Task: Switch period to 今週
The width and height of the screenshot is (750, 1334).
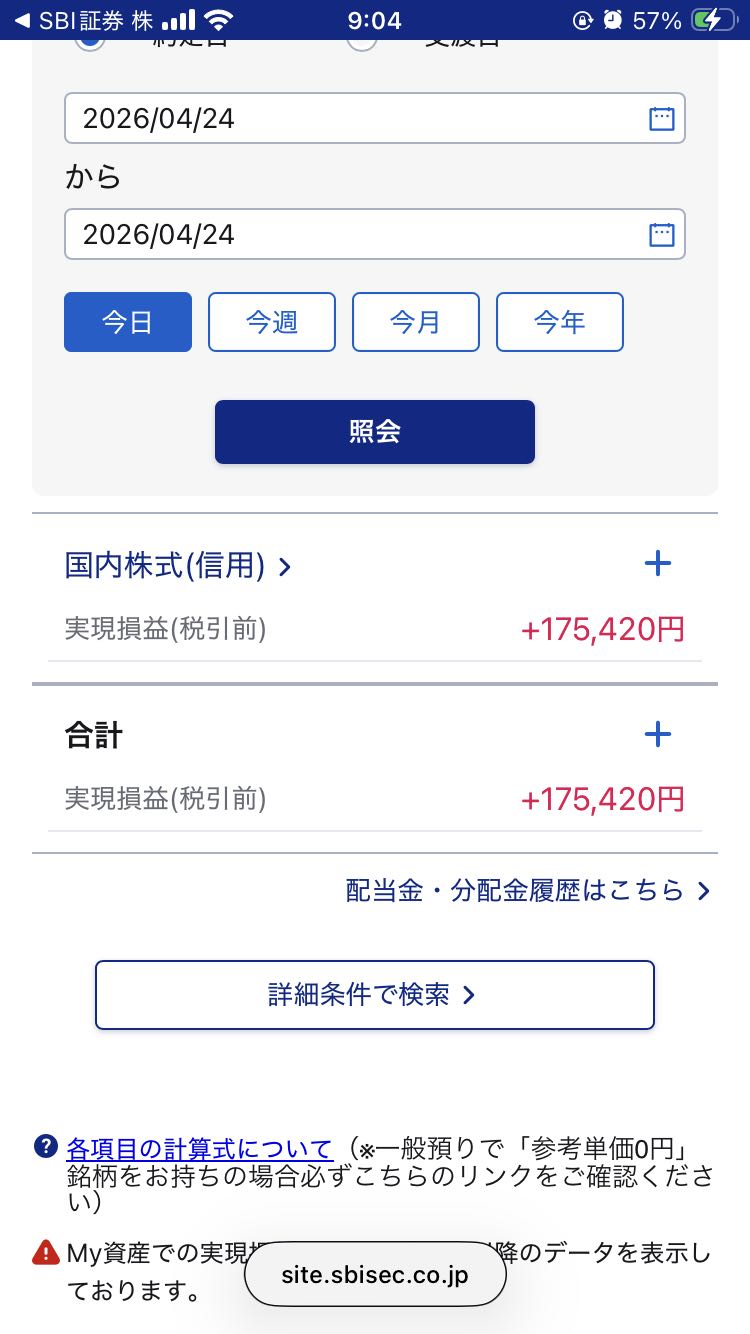Action: [272, 322]
